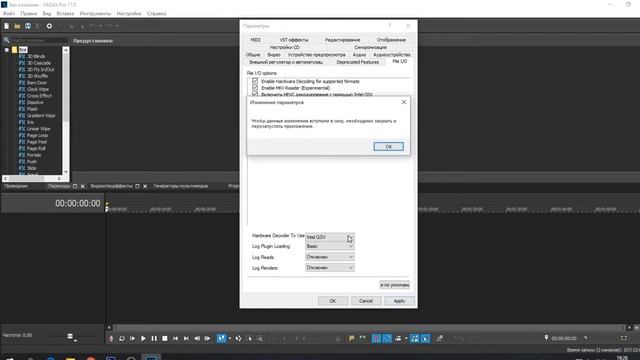Switch to Редактирование tab
This screenshot has height=360, width=640.
click(342, 40)
